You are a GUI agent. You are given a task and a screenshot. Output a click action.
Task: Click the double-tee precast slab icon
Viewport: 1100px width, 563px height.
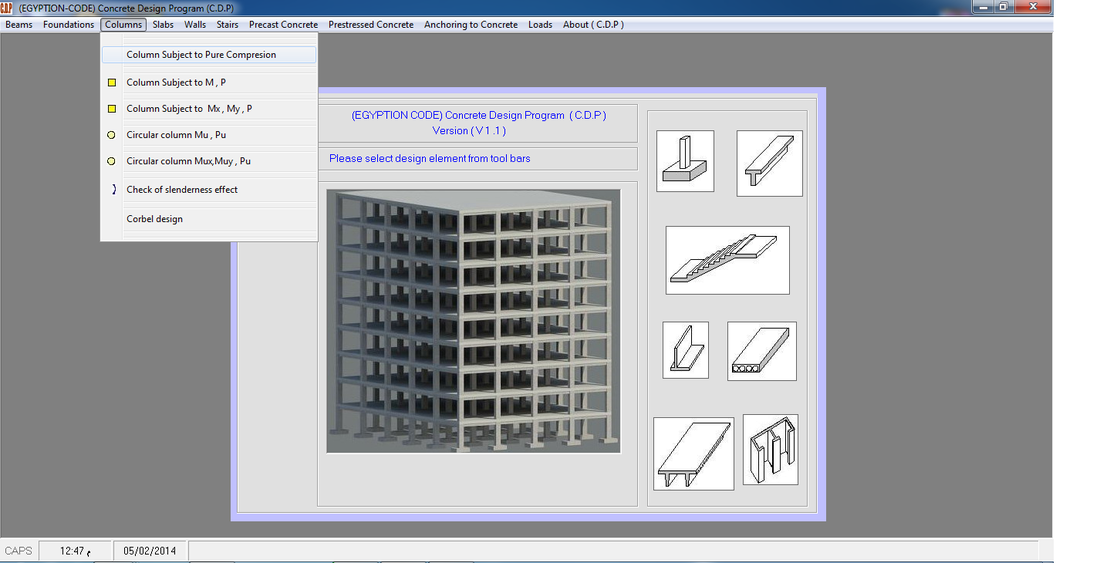click(x=693, y=454)
